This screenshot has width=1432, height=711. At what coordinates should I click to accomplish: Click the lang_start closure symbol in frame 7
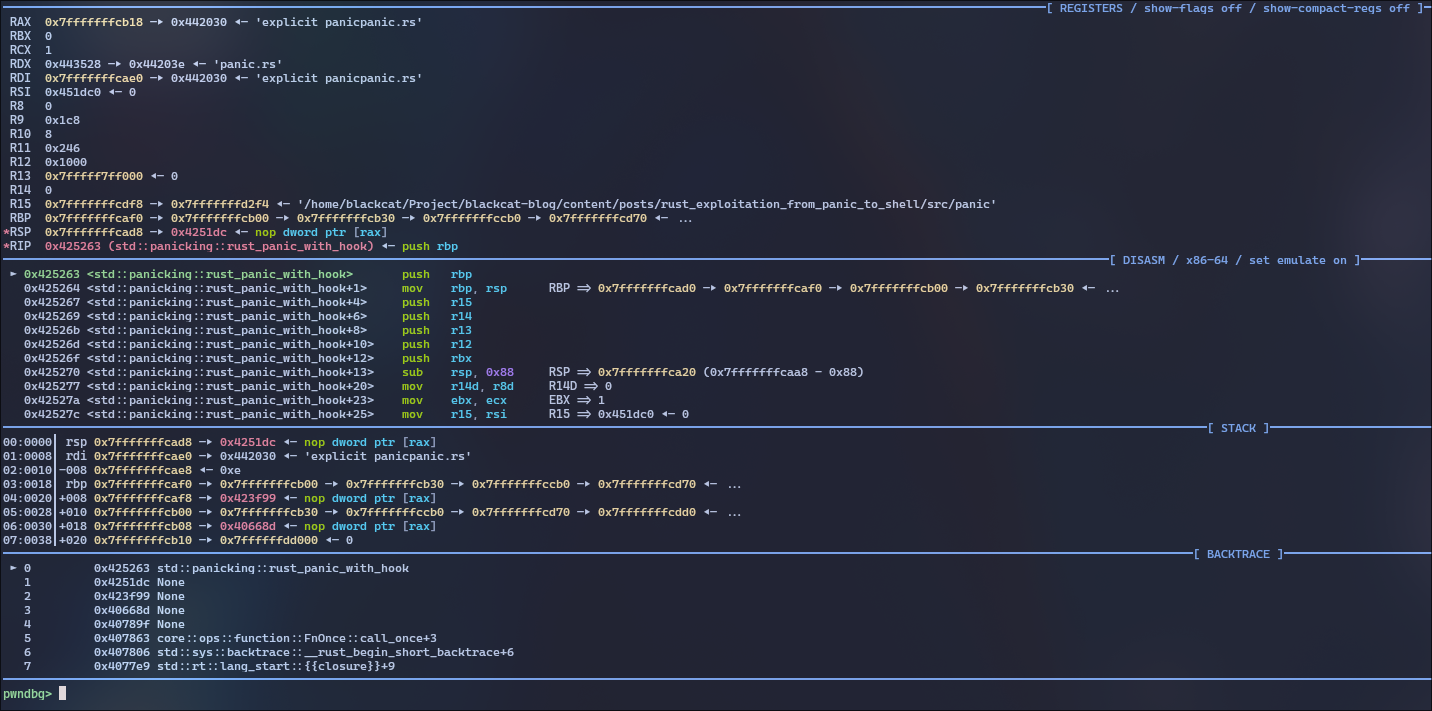coord(275,666)
